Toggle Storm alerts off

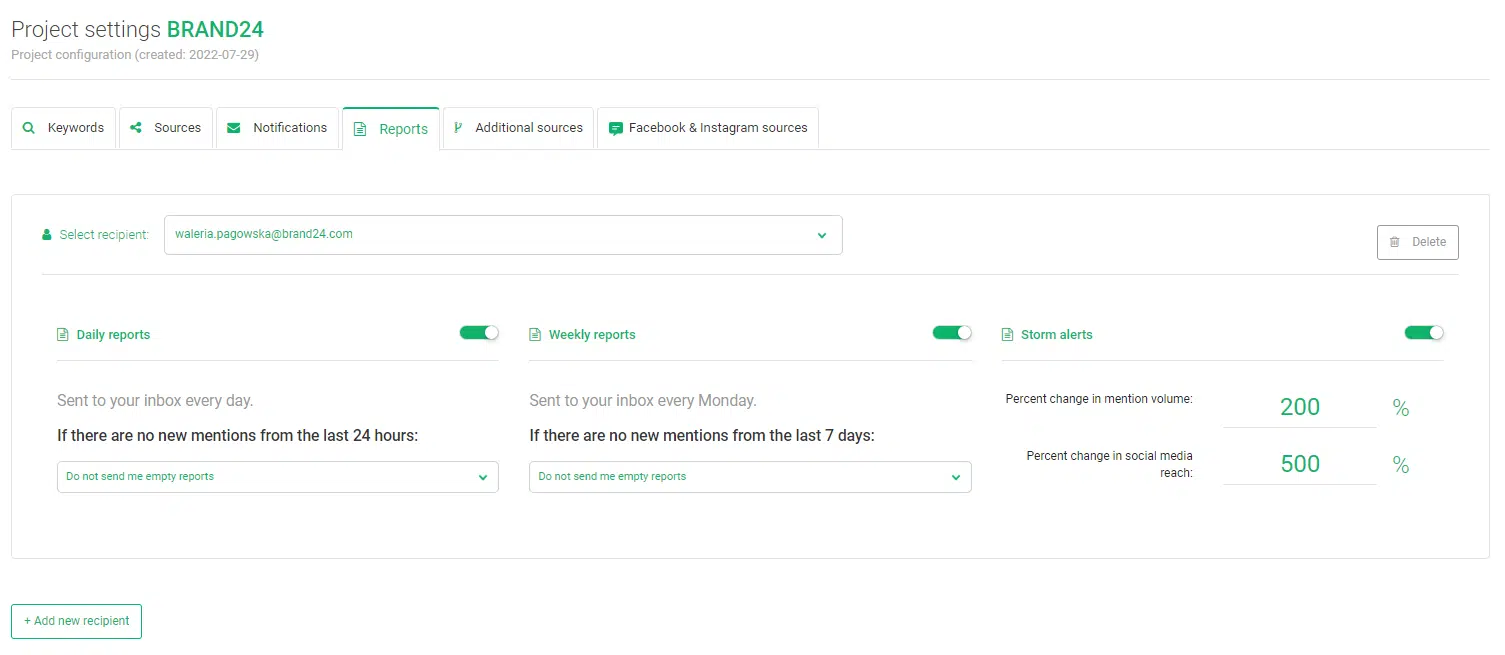click(x=1424, y=333)
